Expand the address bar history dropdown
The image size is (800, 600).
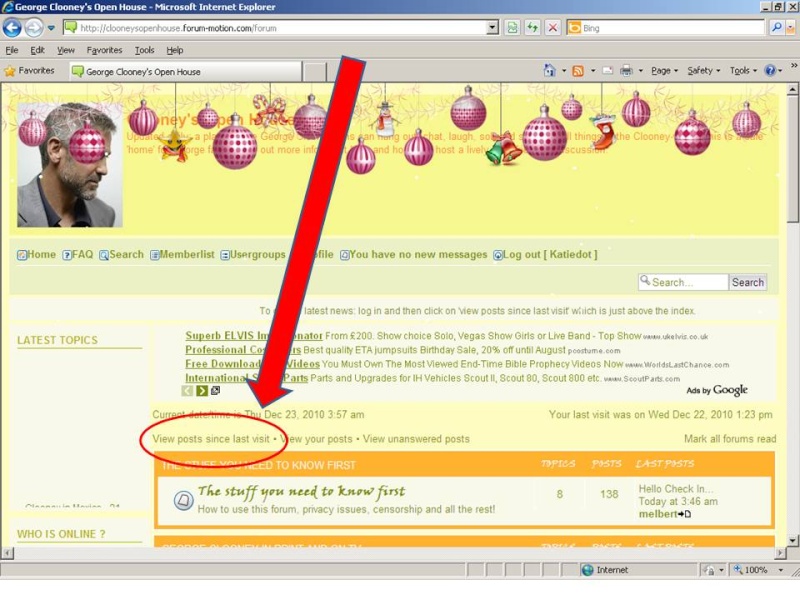click(x=492, y=28)
